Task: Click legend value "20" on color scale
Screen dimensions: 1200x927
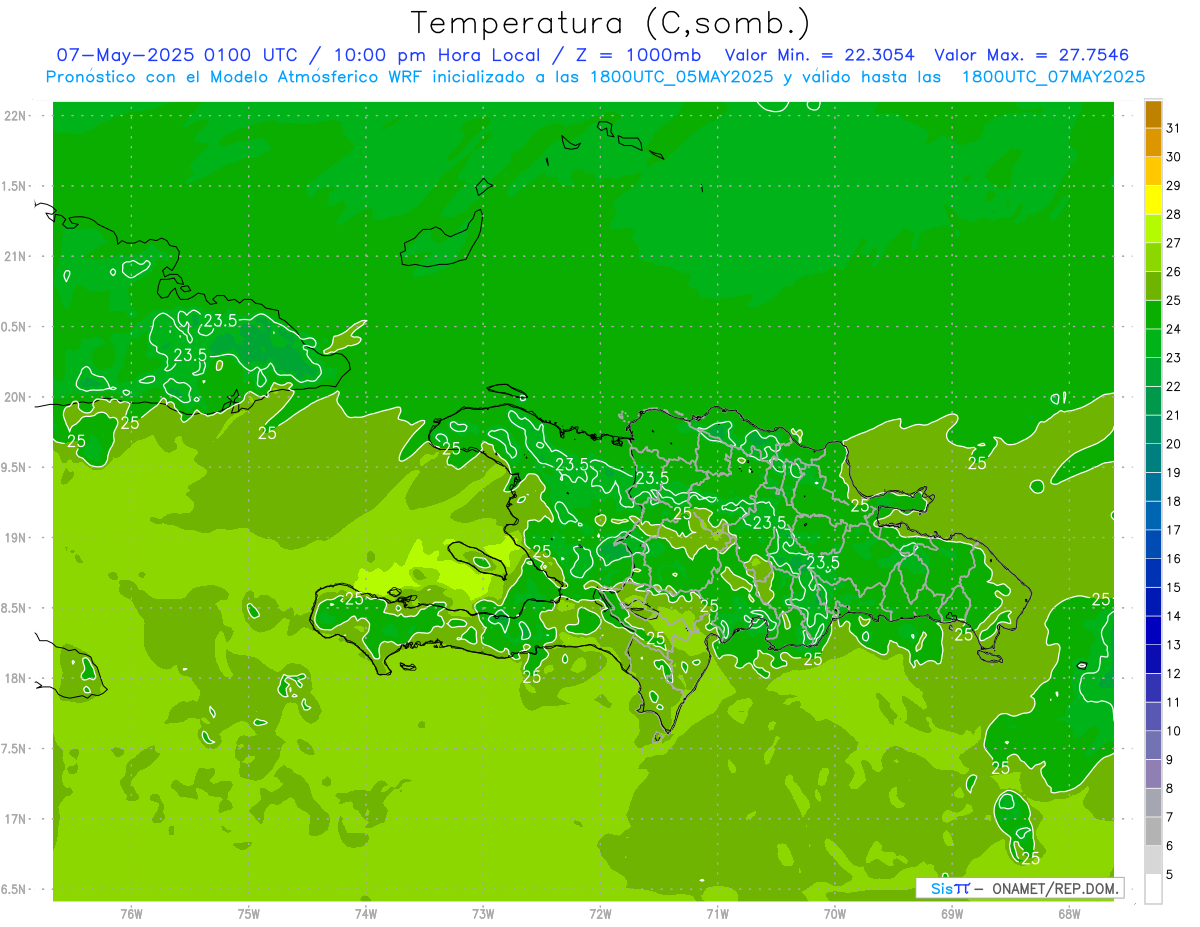Action: (1174, 444)
